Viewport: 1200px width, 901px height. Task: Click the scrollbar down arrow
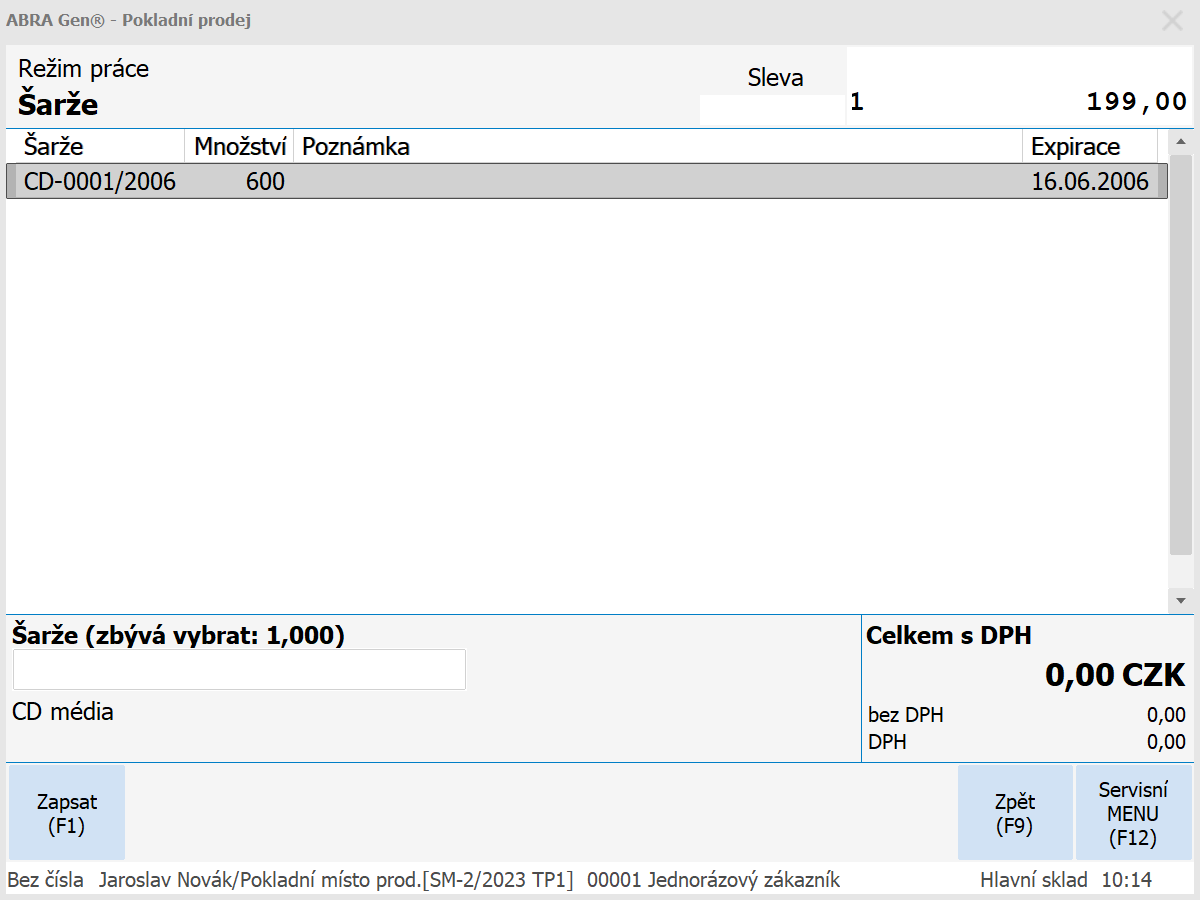pos(1180,601)
